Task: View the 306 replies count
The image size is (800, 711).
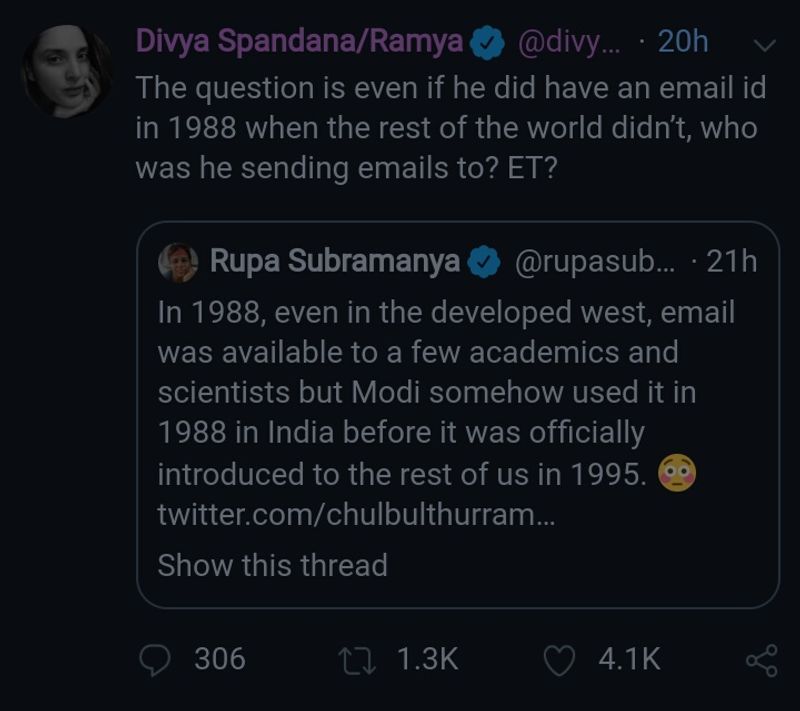Action: [219, 659]
